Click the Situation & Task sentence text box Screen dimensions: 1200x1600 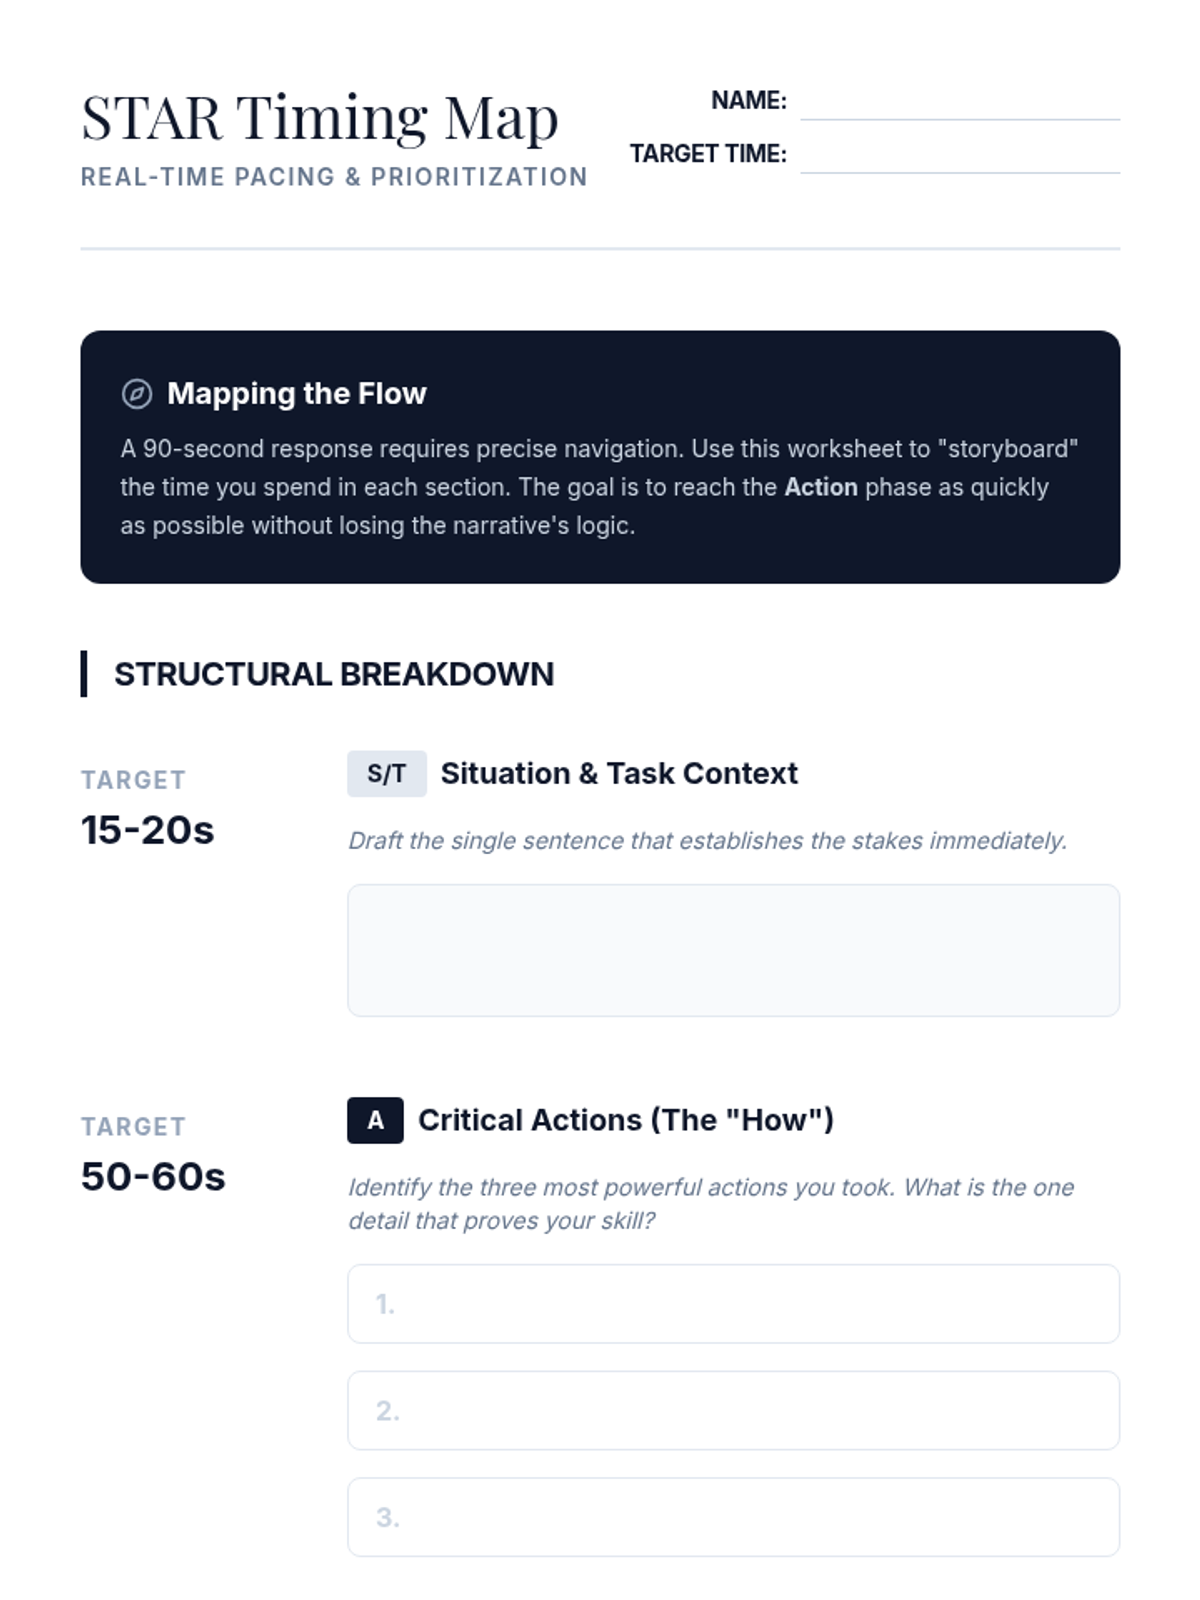[733, 950]
